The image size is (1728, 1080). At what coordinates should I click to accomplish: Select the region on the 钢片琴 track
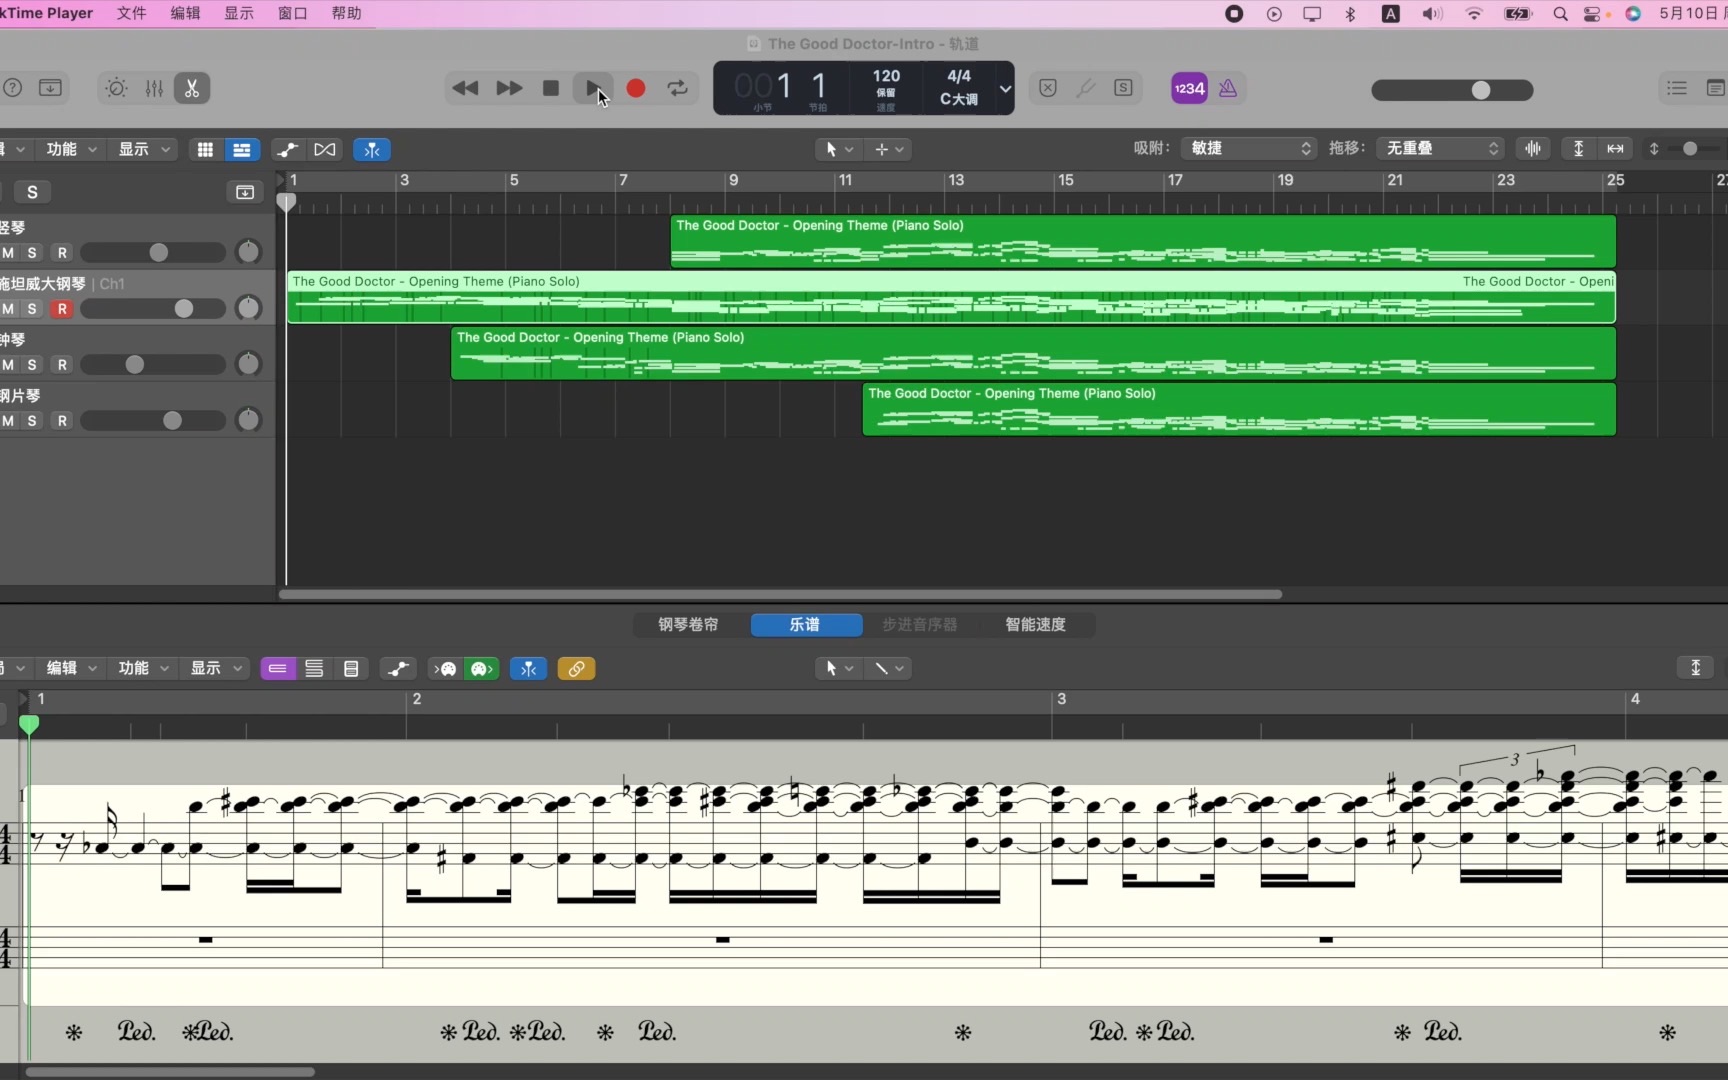pyautogui.click(x=1239, y=409)
